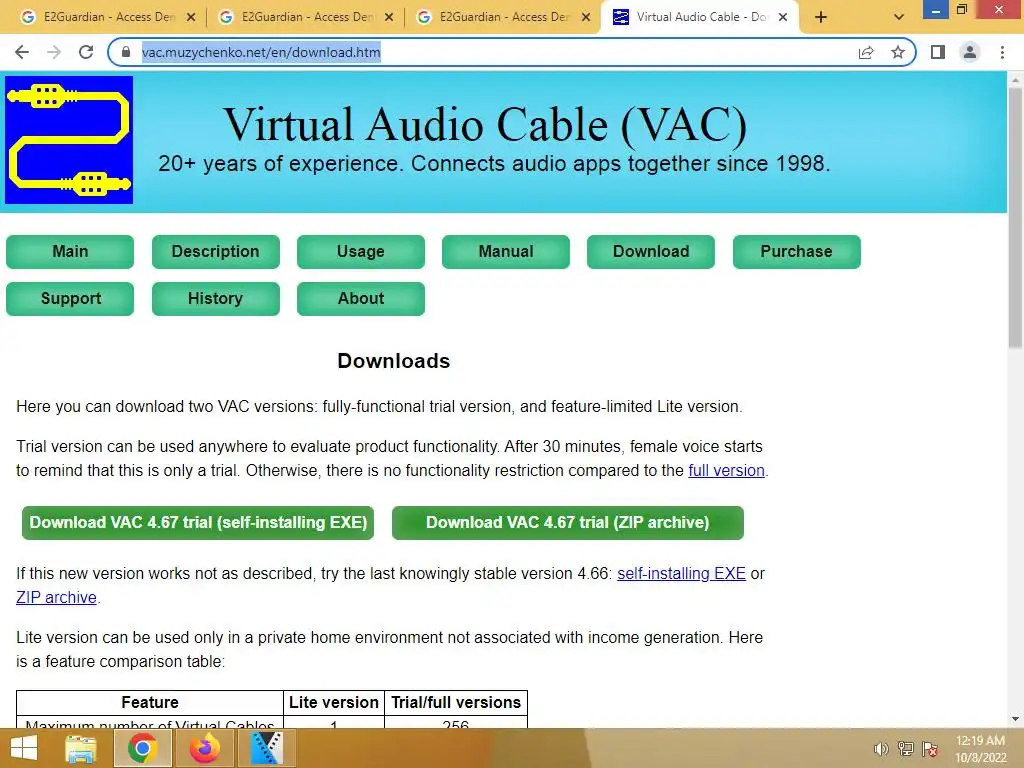
Task: Click the share page icon in address bar
Action: (866, 52)
